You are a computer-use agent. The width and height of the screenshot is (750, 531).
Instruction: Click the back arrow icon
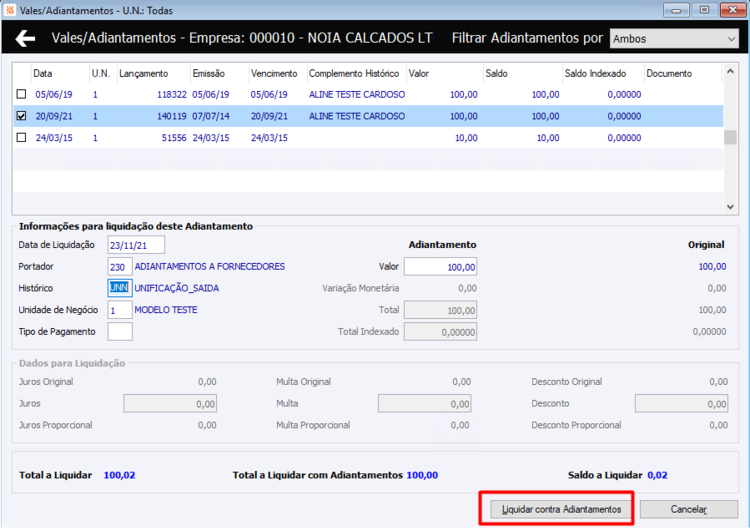click(25, 38)
